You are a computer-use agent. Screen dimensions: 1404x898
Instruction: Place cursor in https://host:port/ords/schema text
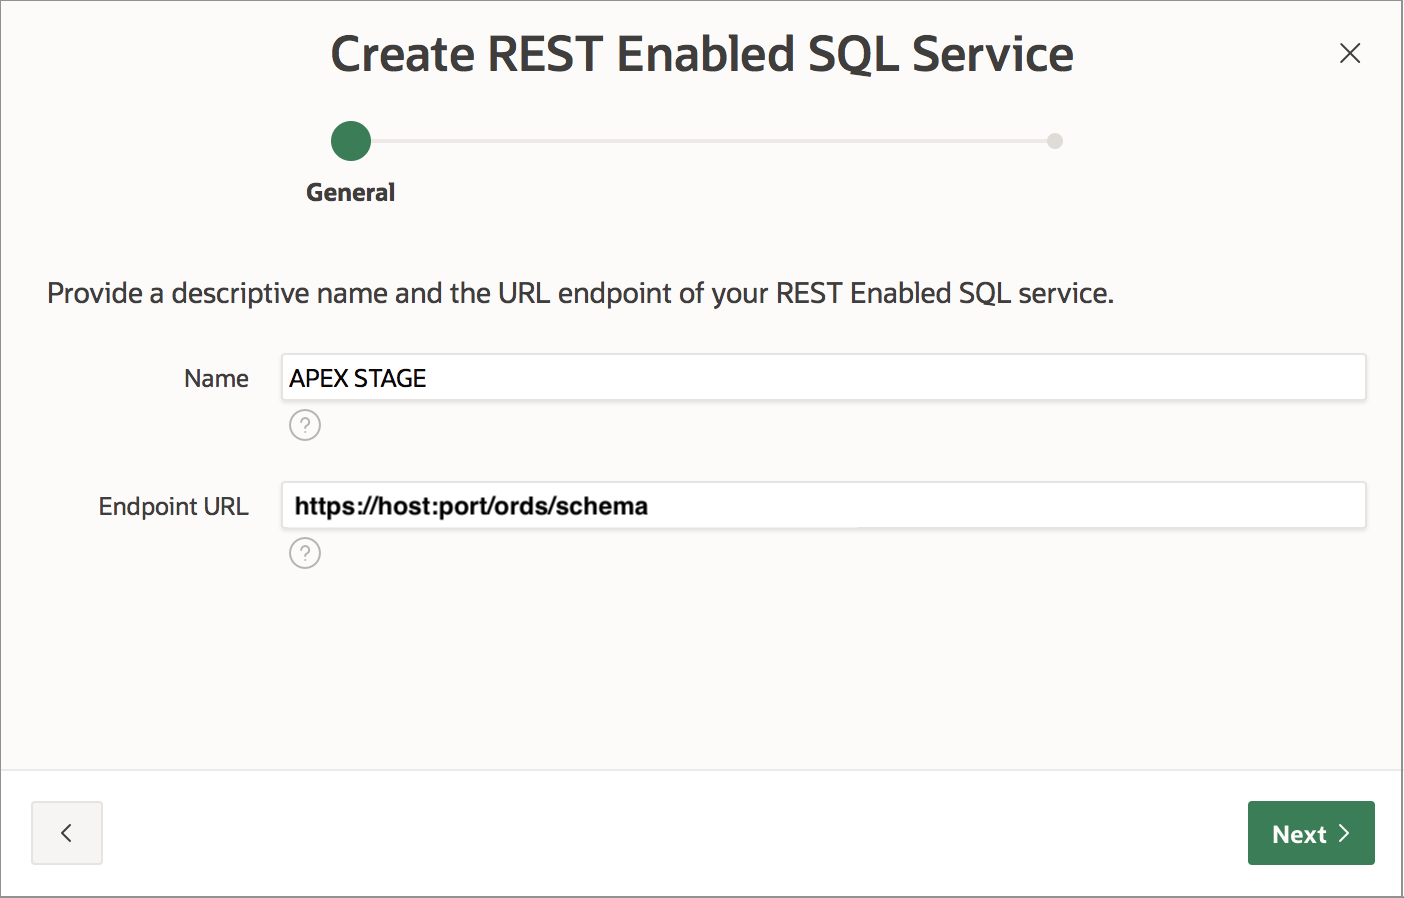(x=471, y=506)
